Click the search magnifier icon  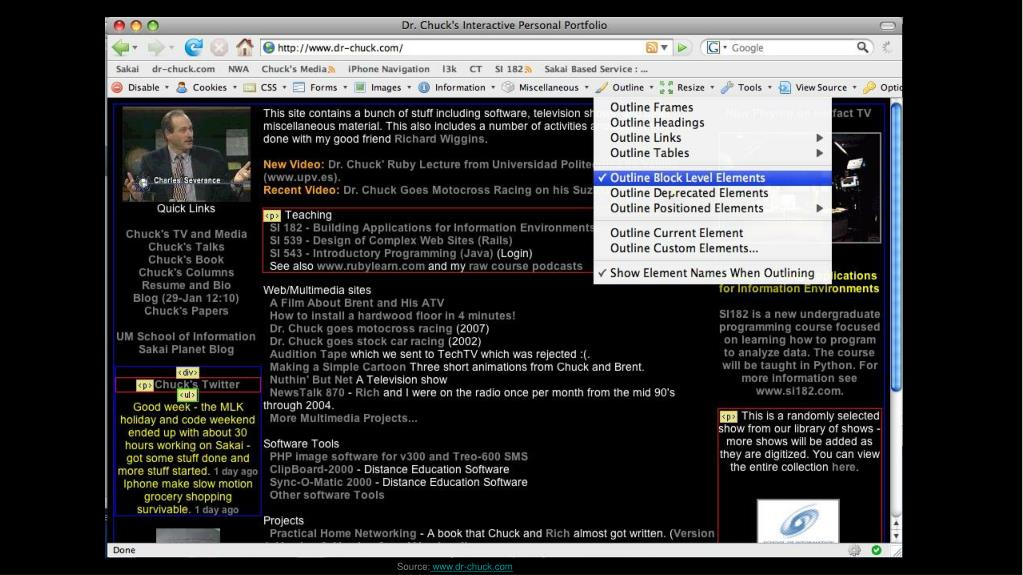(863, 47)
